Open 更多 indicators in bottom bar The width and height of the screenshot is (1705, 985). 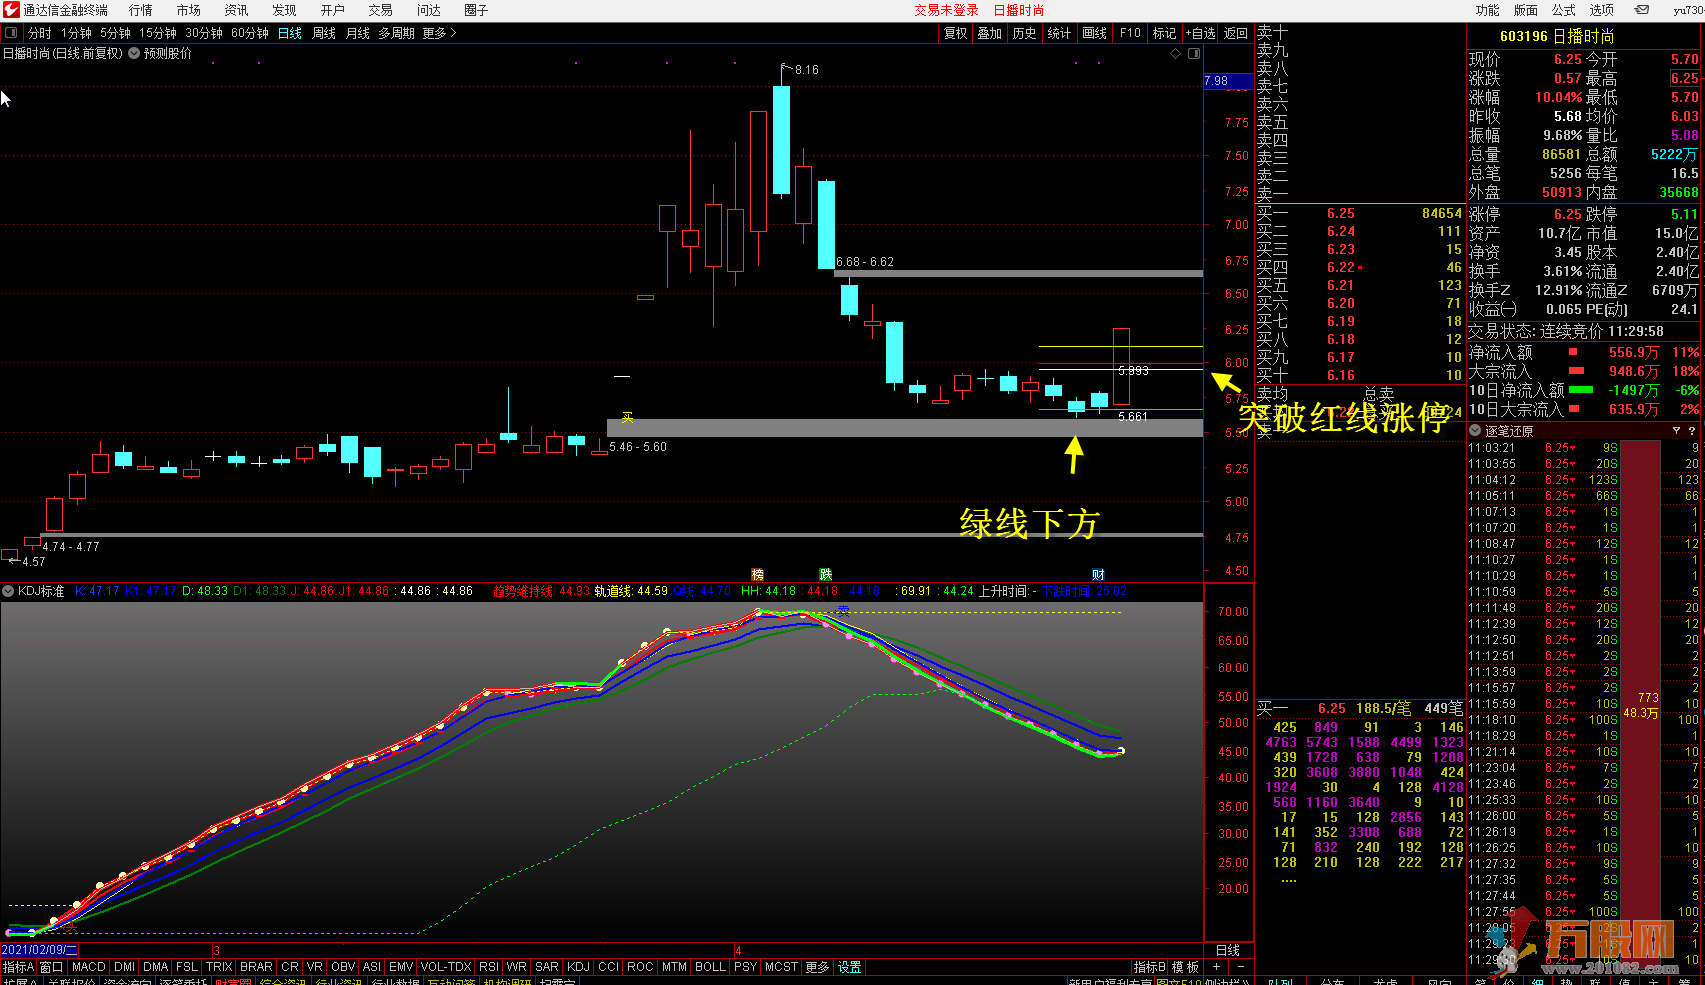[x=817, y=967]
